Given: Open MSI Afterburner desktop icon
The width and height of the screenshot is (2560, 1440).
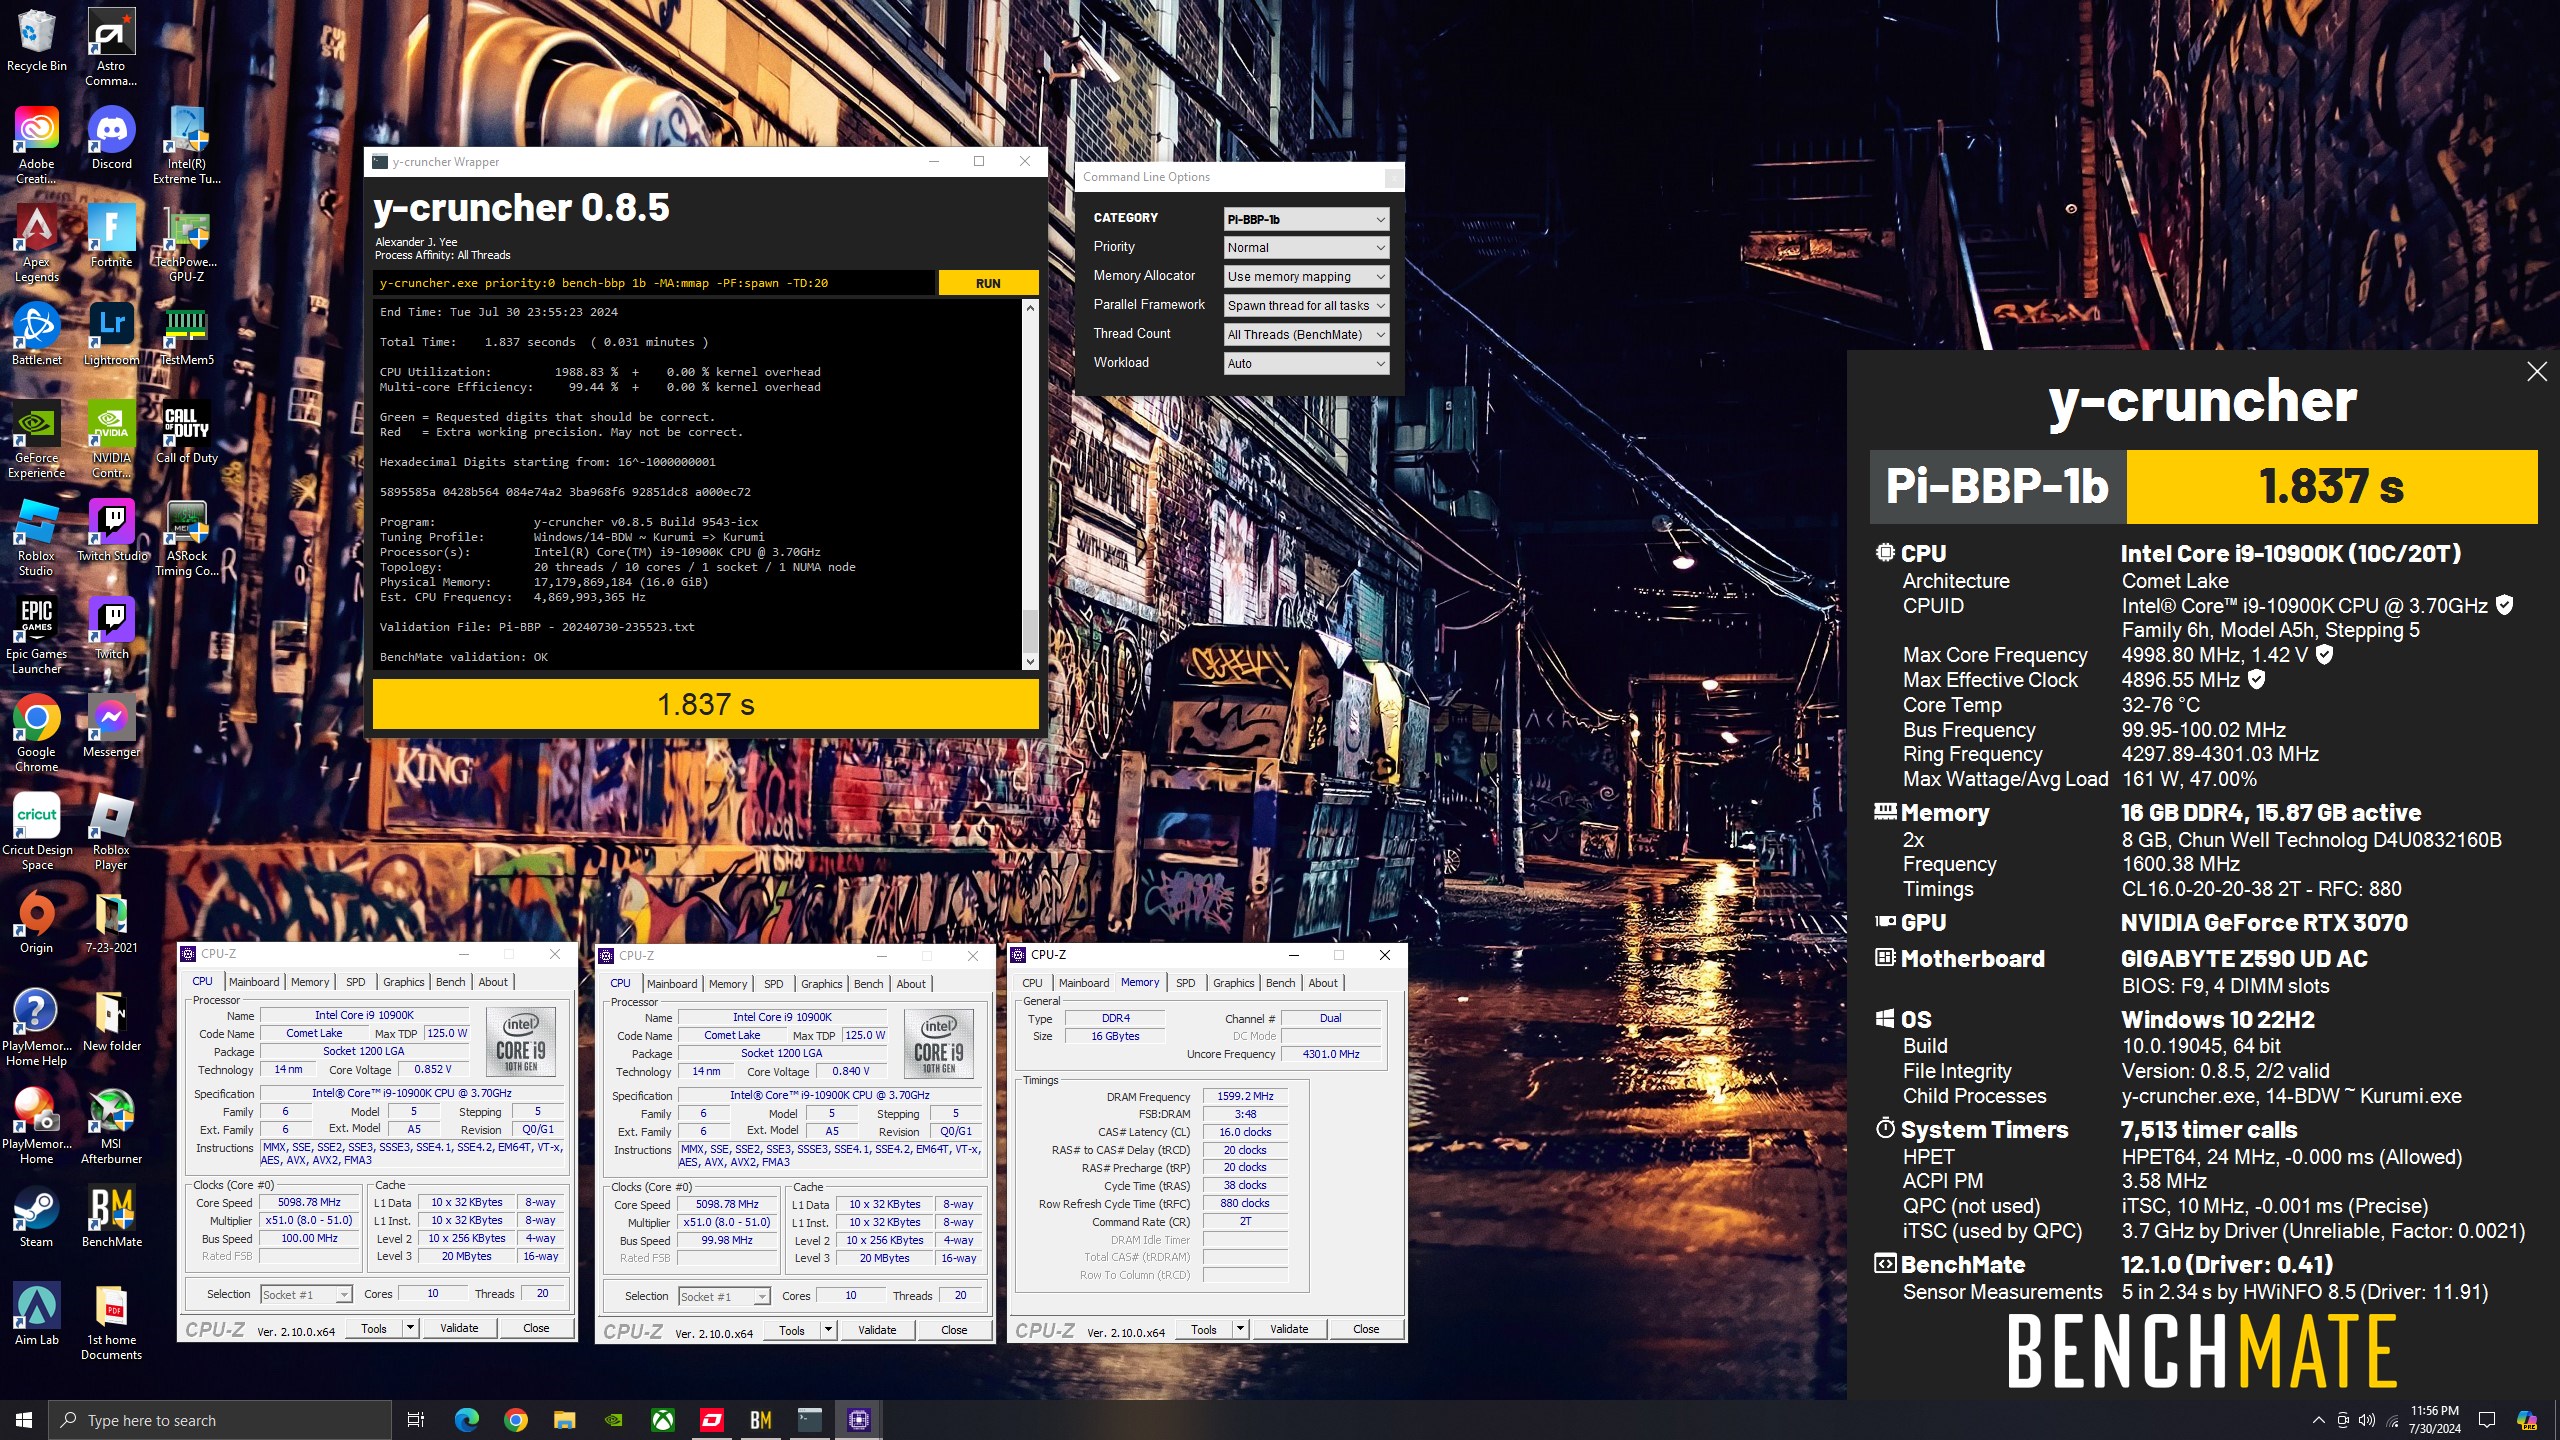Looking at the screenshot, I should (111, 1125).
